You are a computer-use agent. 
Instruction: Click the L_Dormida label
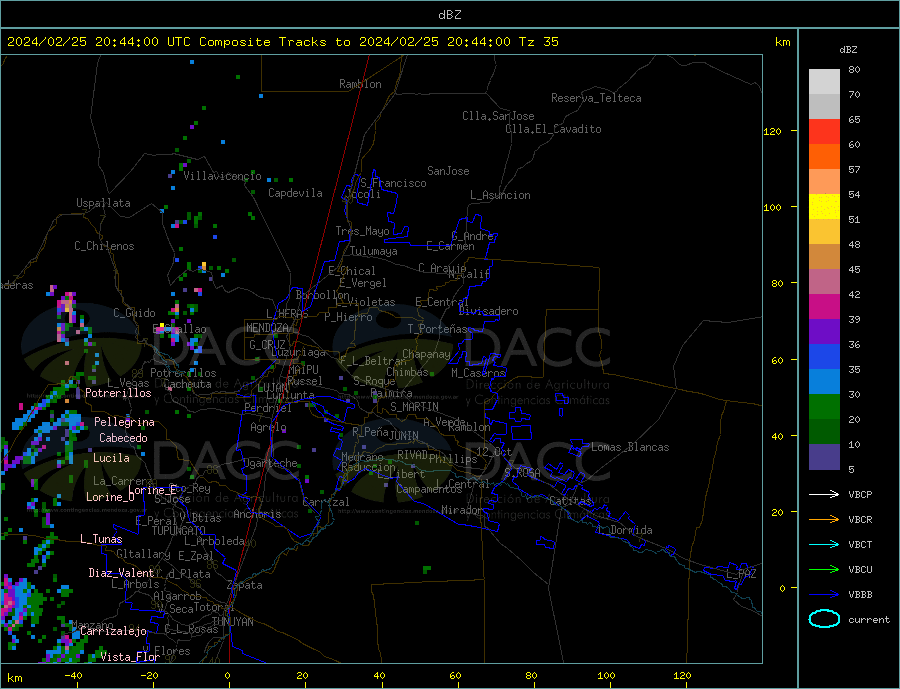point(626,530)
